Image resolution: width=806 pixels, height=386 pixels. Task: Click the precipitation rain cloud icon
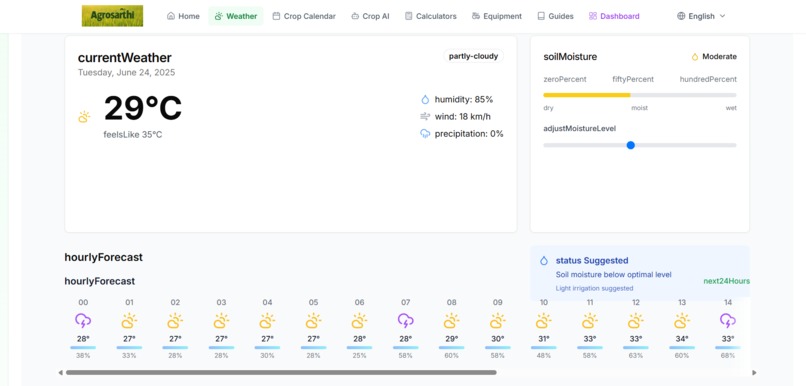[425, 134]
